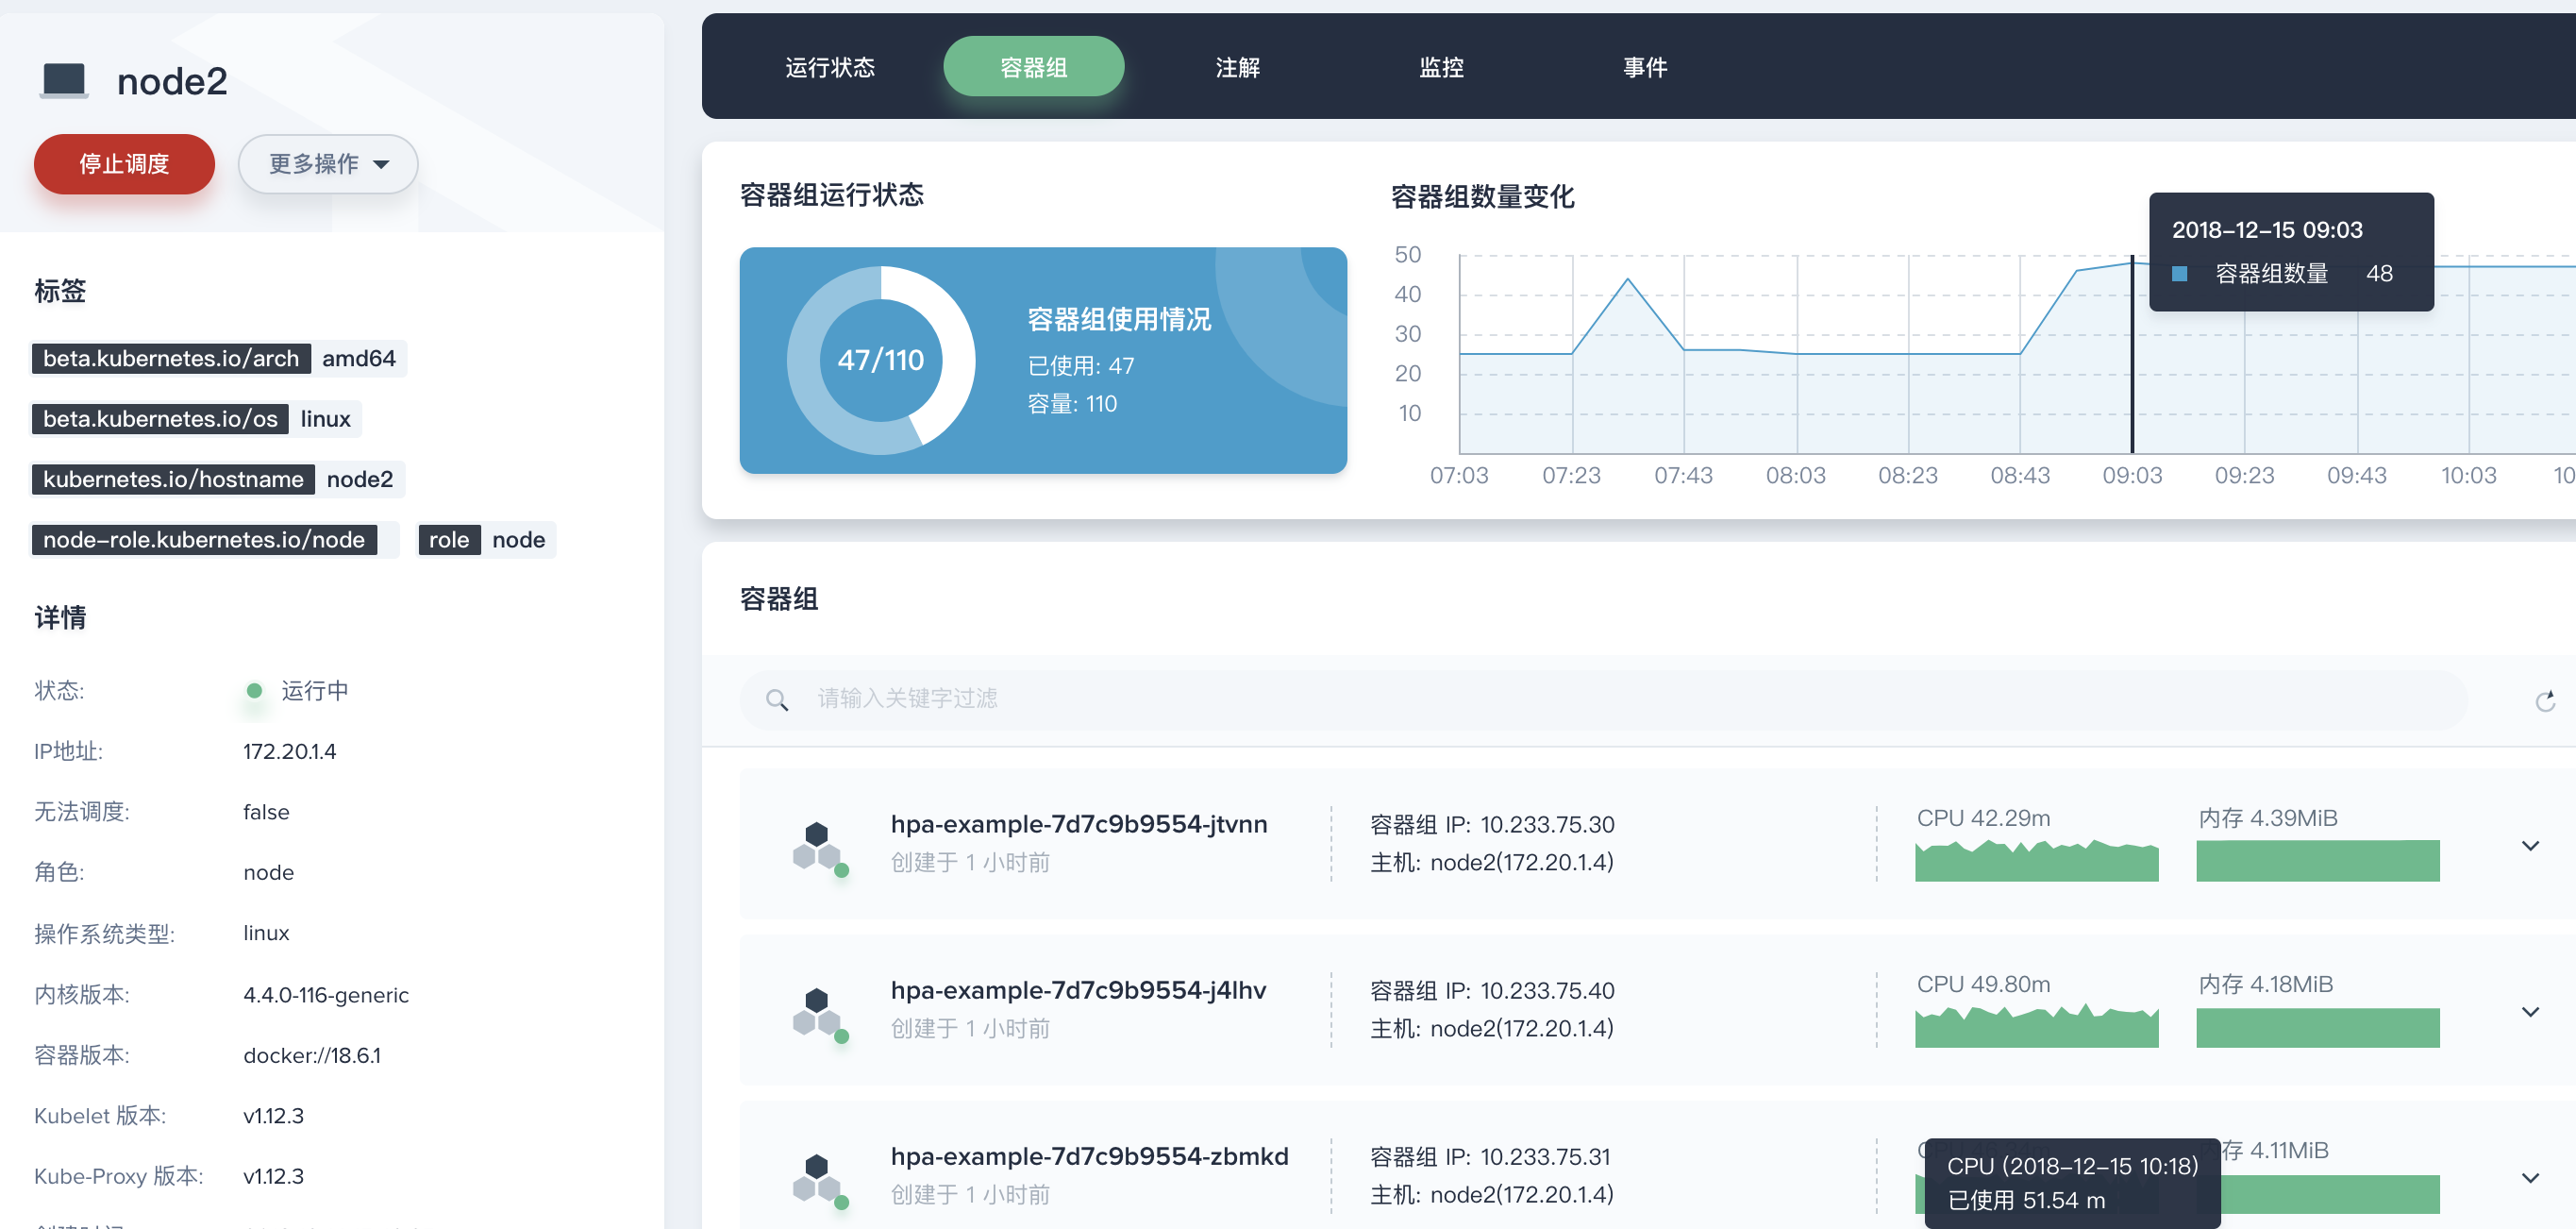The width and height of the screenshot is (2576, 1229).
Task: Click the Kube-Proxy version v1.12.3 value
Action: [x=273, y=1177]
